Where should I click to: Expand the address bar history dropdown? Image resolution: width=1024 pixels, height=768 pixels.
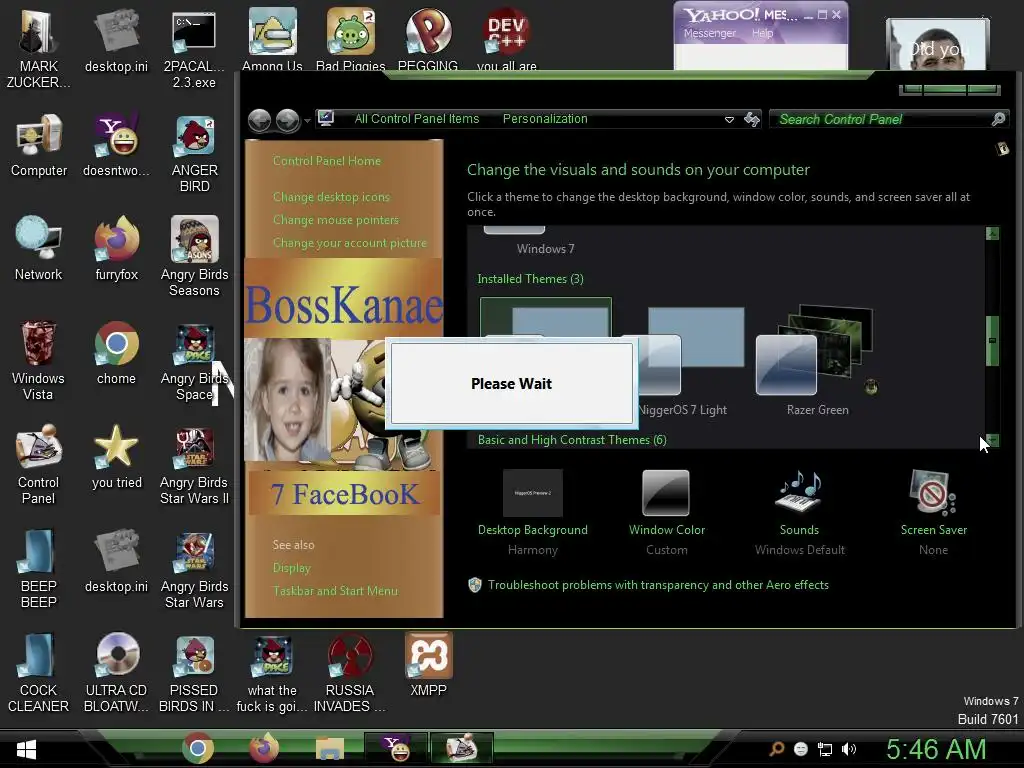coord(729,120)
